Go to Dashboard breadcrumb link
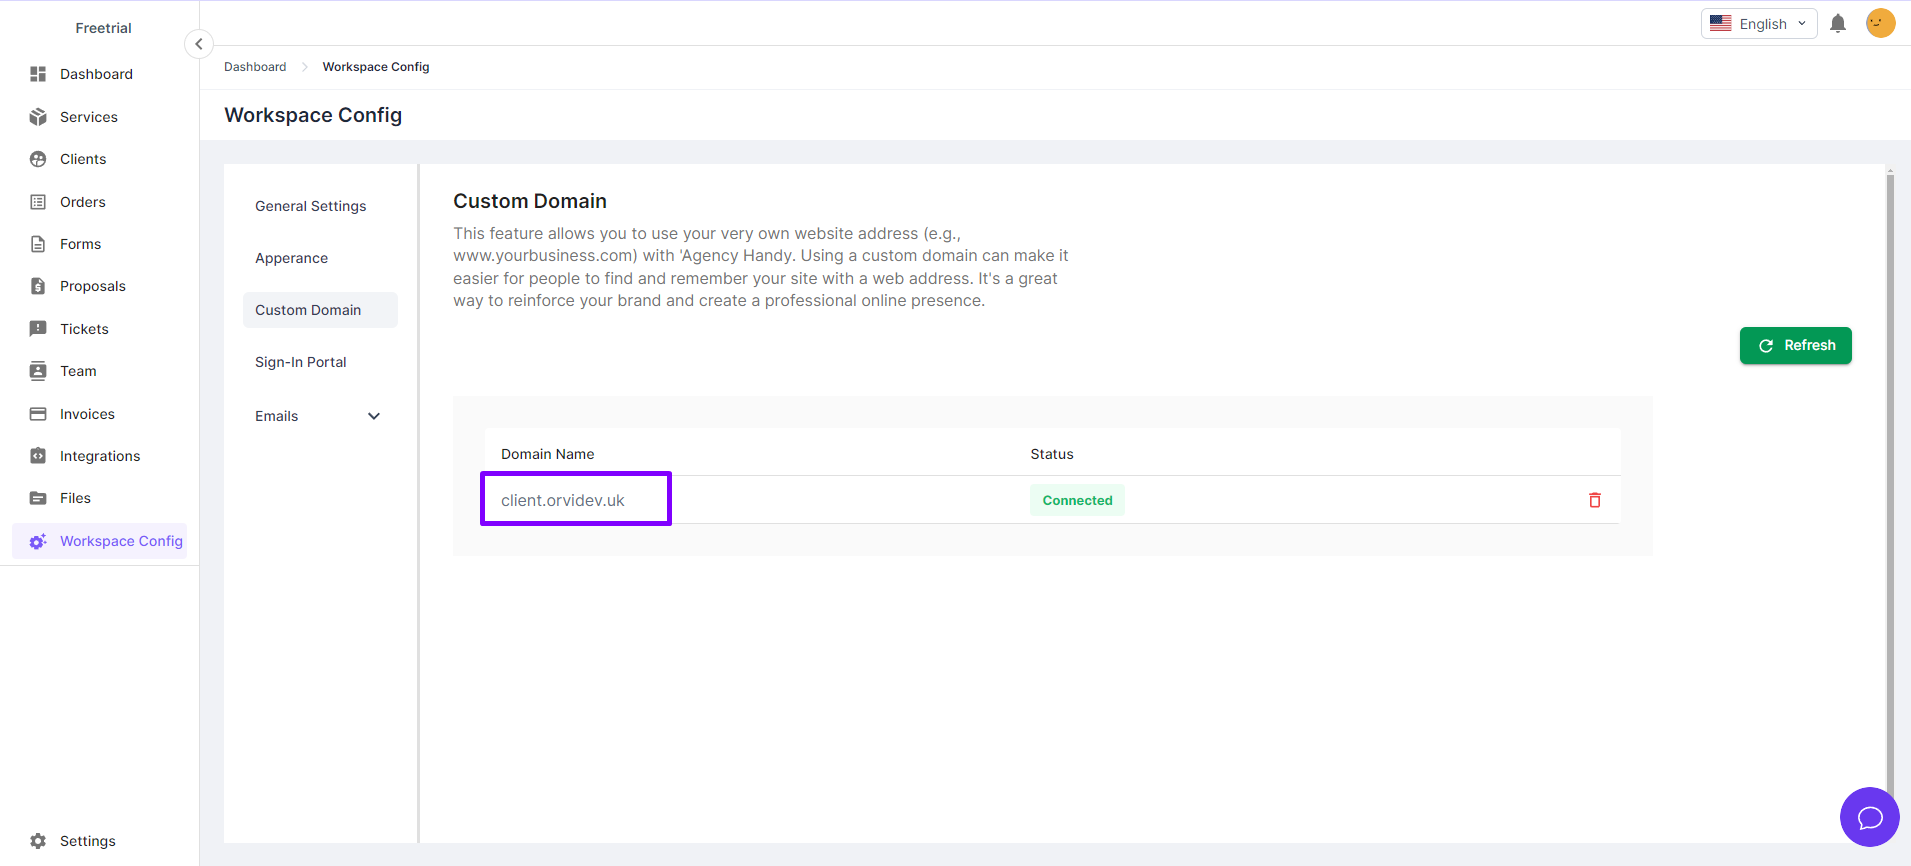Viewport: 1911px width, 866px height. click(x=255, y=67)
